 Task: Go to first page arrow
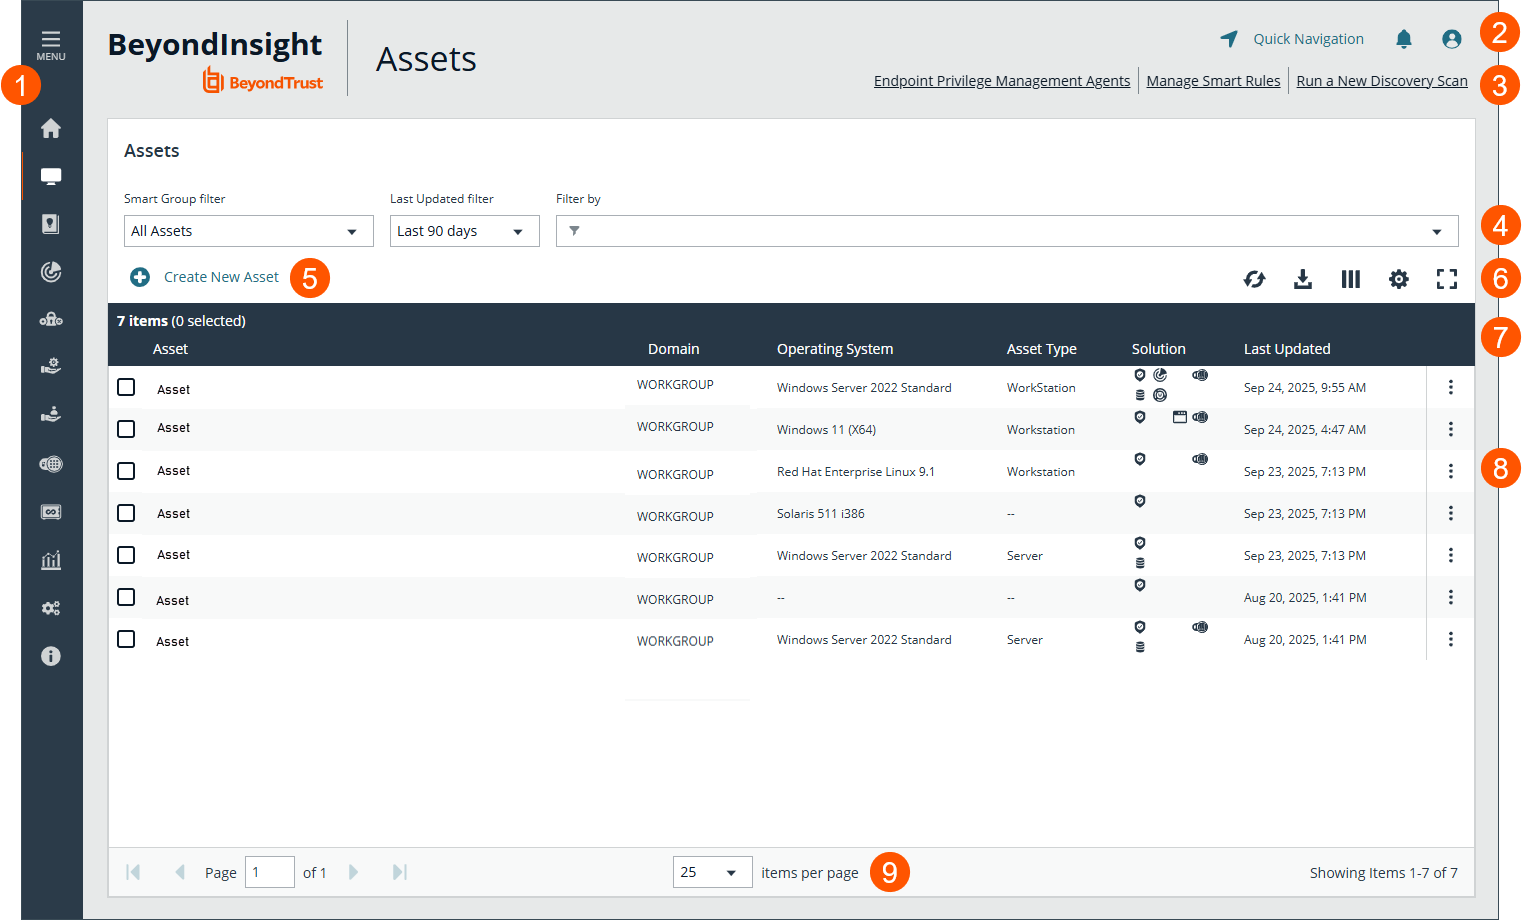(133, 872)
